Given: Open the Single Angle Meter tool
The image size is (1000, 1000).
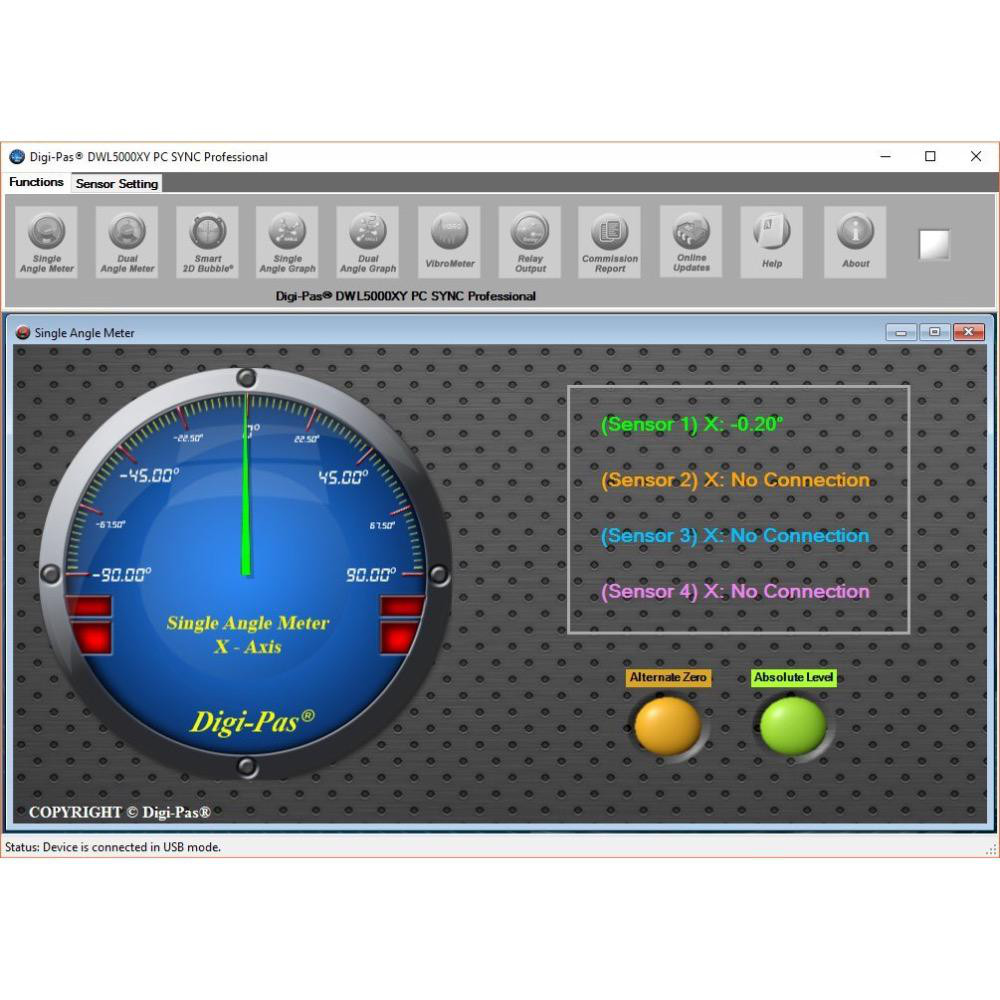Looking at the screenshot, I should [x=45, y=241].
